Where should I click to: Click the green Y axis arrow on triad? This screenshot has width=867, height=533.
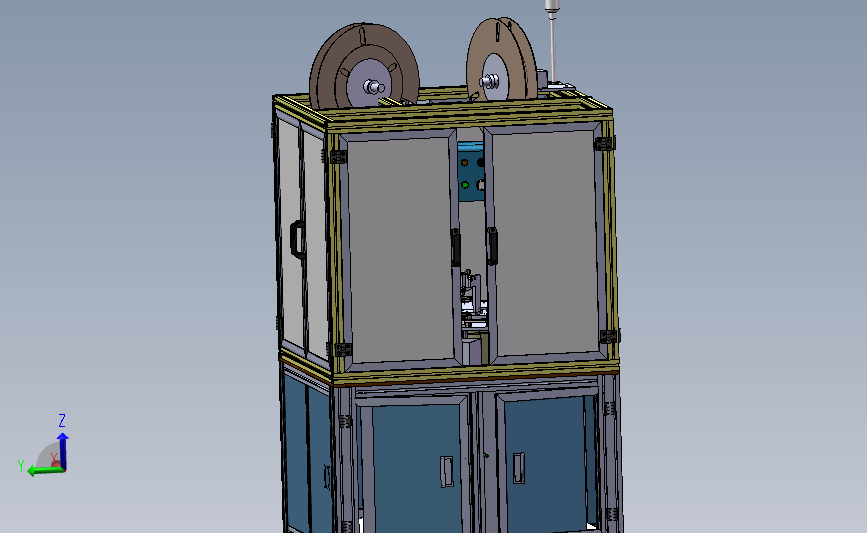45,471
